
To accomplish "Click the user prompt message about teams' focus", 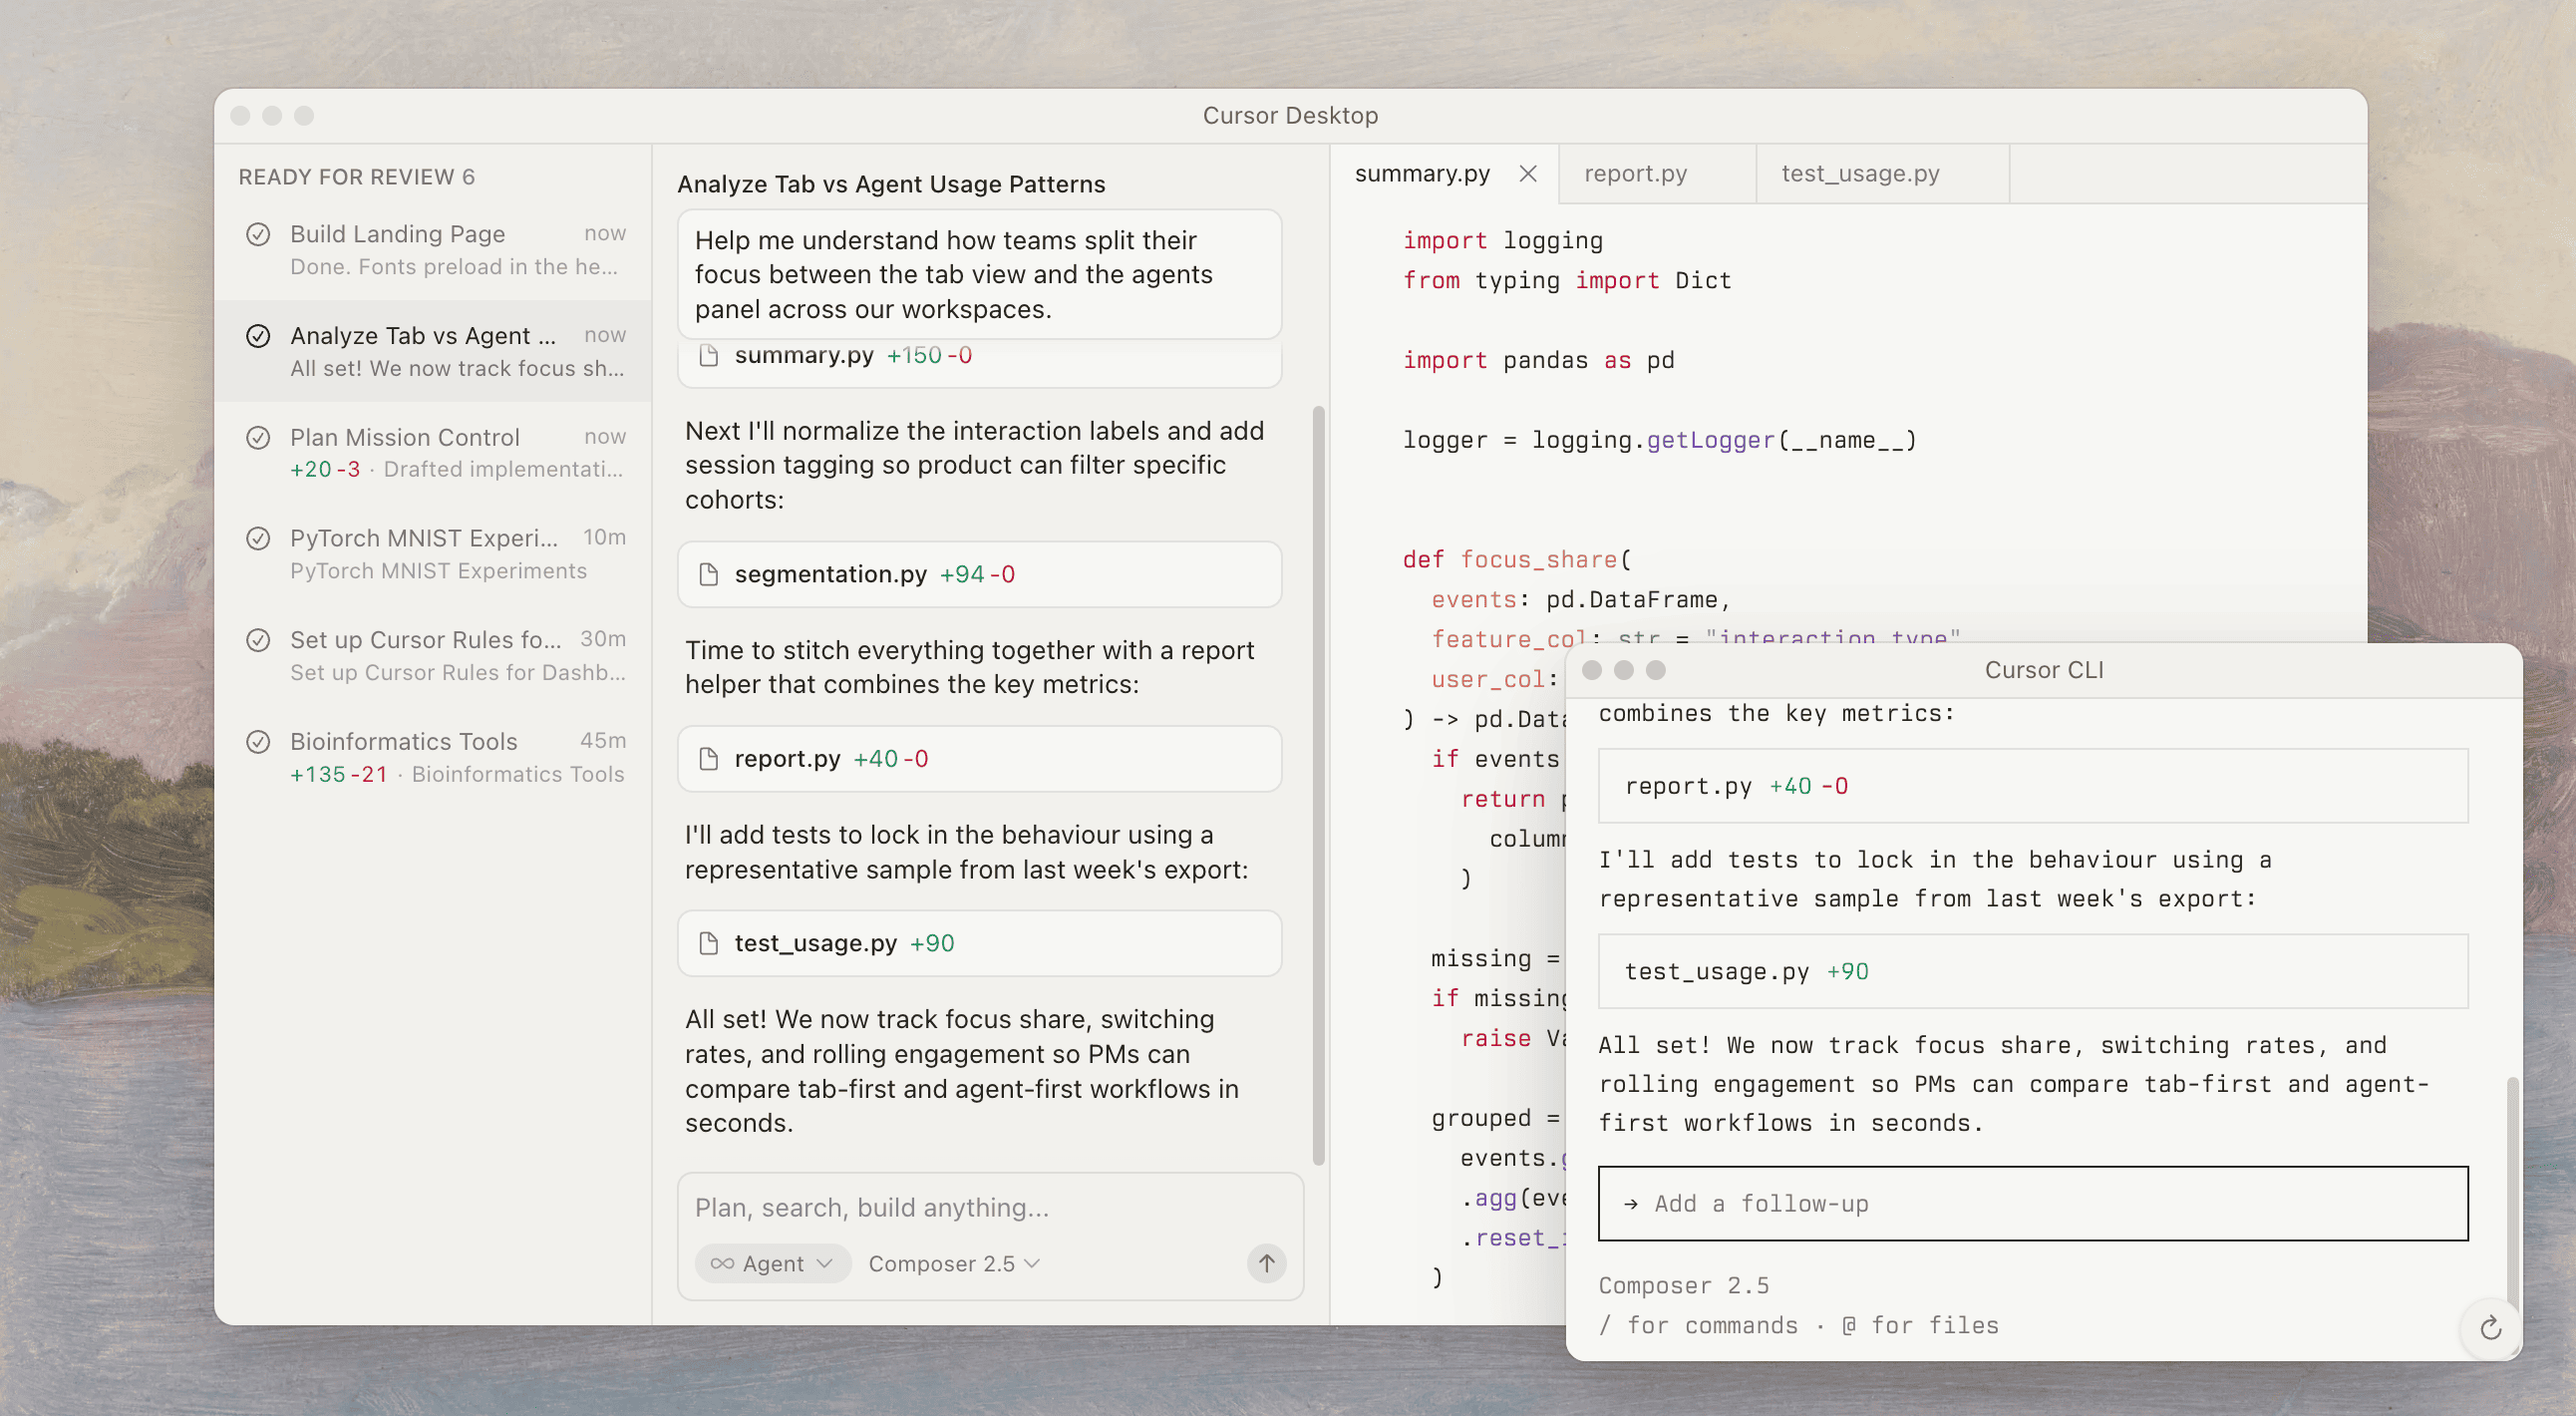I will tap(979, 274).
